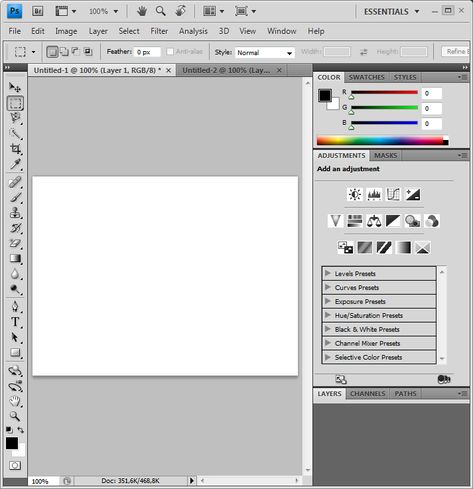Add a Color Balance adjustment

[374, 221]
